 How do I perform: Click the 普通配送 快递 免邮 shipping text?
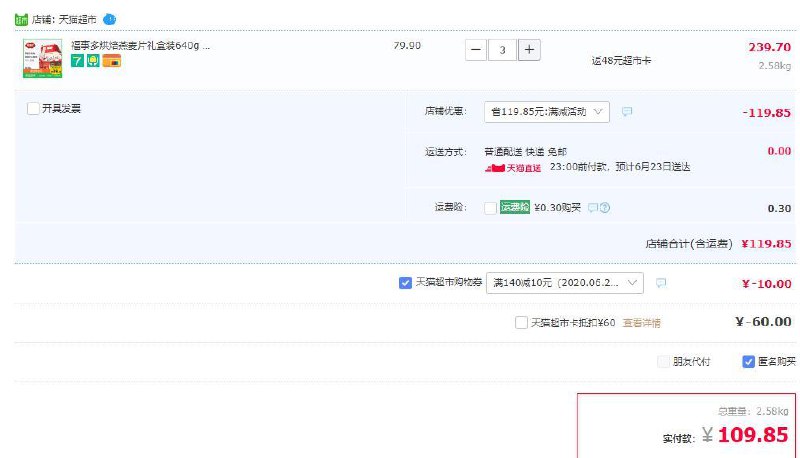526,152
